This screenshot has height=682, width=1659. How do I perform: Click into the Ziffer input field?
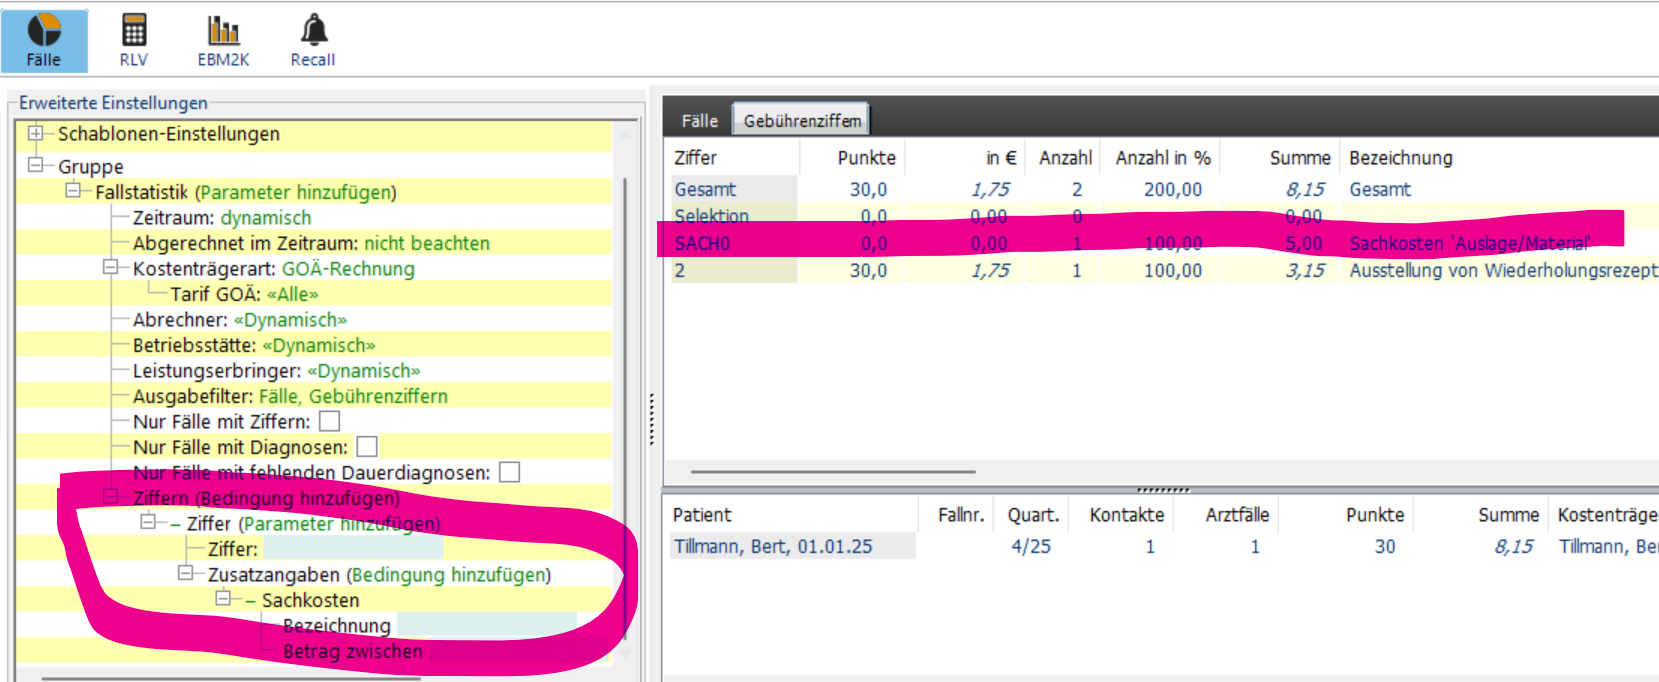point(352,548)
